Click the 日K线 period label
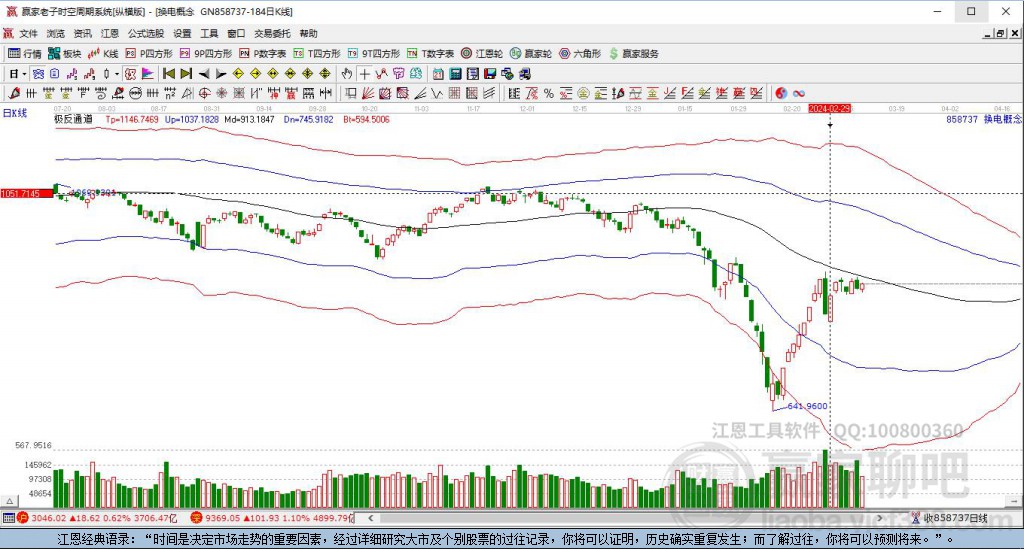Screen dimensions: 1024x549 [15, 113]
